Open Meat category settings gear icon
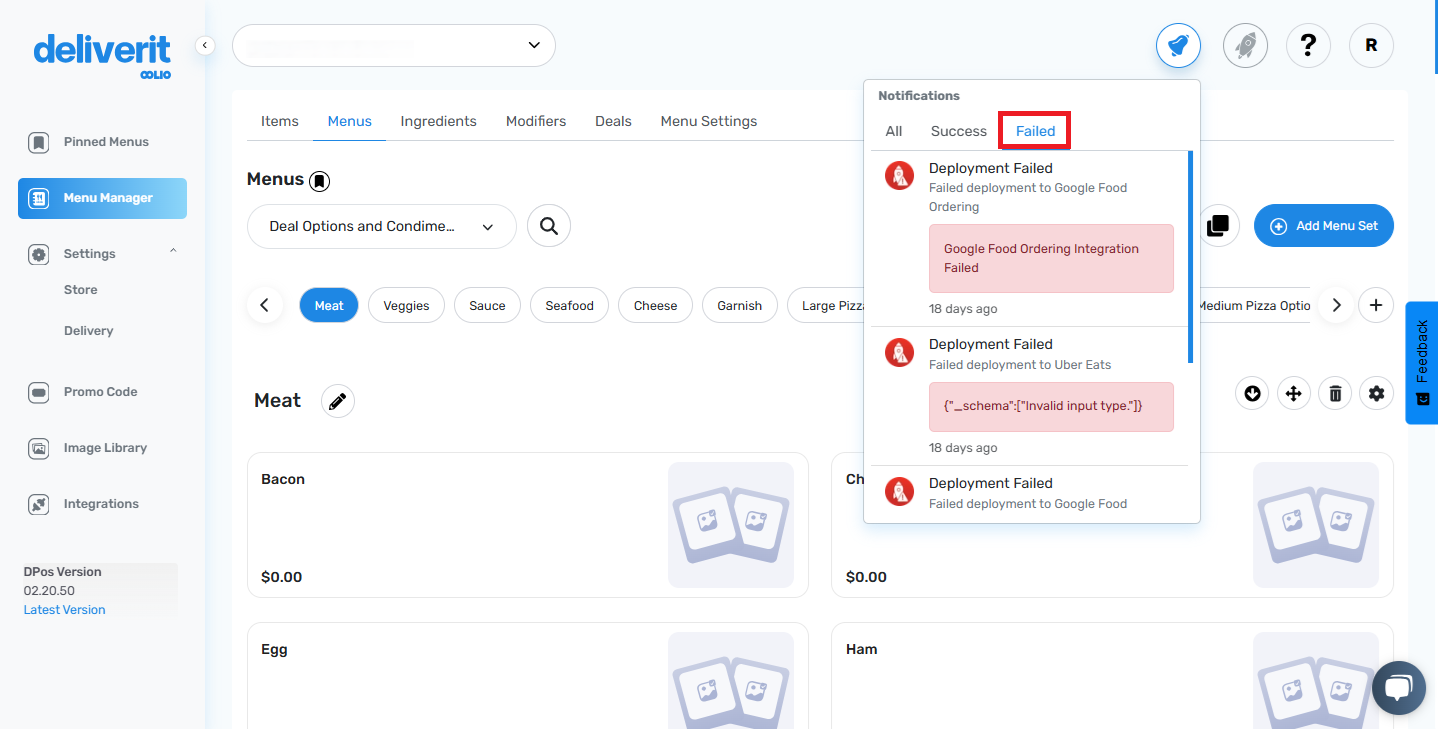This screenshot has height=729, width=1438. click(x=1377, y=394)
